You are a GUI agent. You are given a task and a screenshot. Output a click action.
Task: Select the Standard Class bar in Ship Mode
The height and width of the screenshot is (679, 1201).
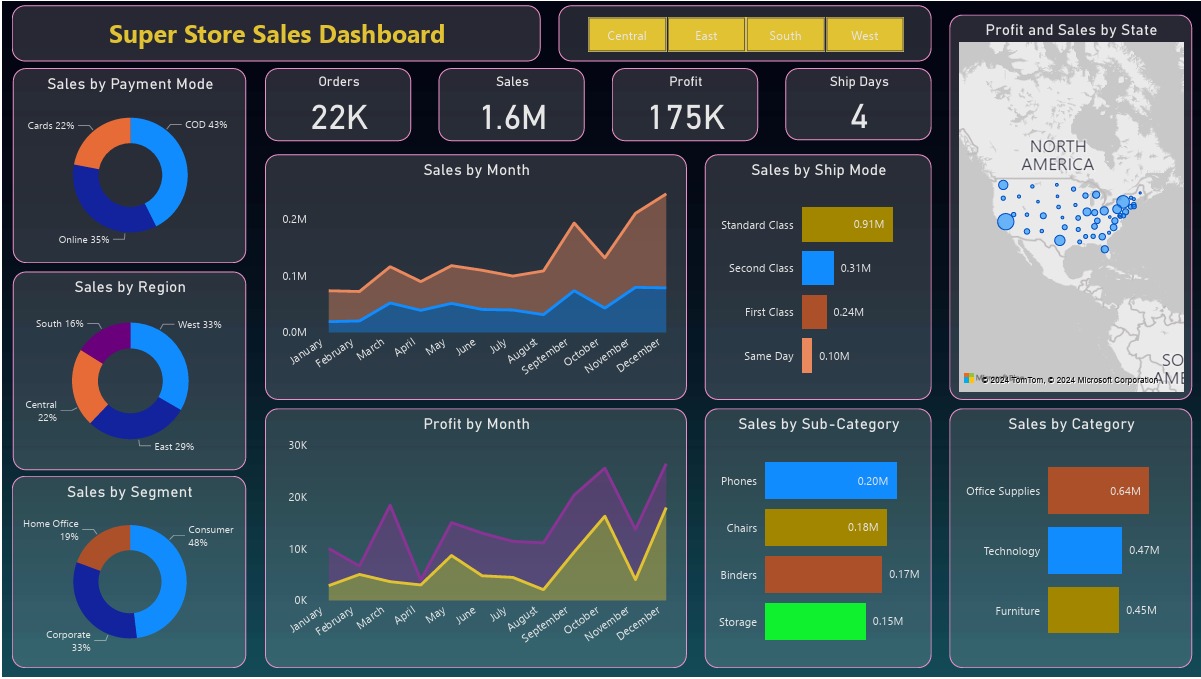click(846, 225)
